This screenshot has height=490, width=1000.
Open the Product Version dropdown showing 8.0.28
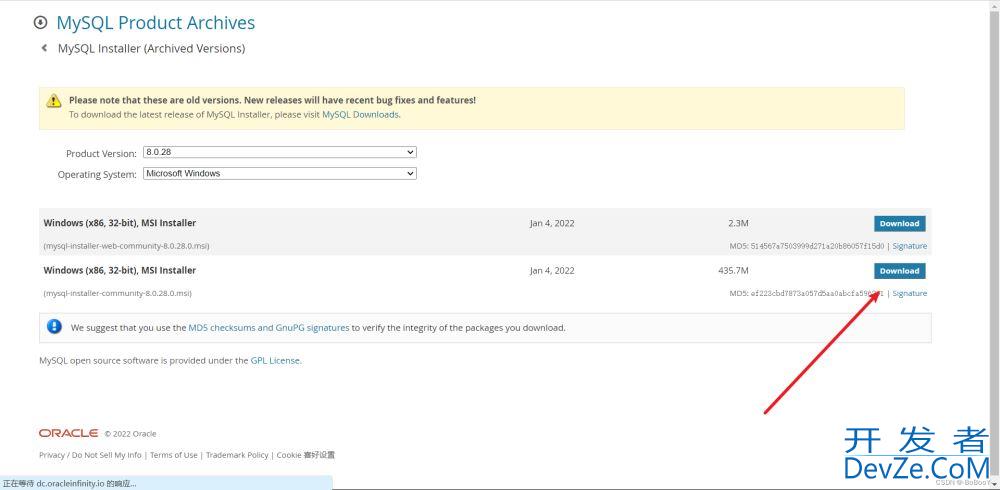coord(280,152)
